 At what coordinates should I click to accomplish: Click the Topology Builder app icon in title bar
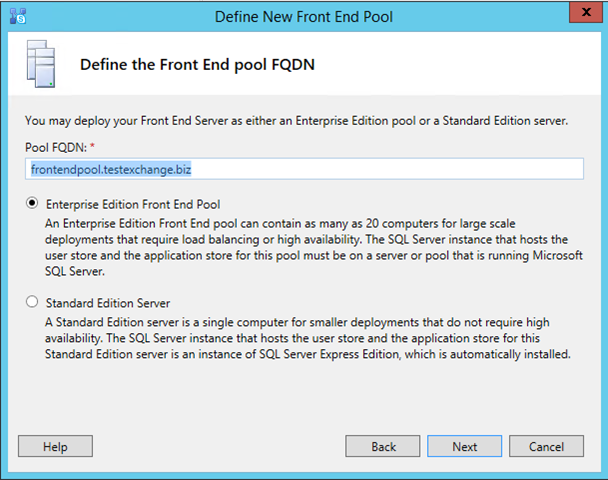click(18, 16)
